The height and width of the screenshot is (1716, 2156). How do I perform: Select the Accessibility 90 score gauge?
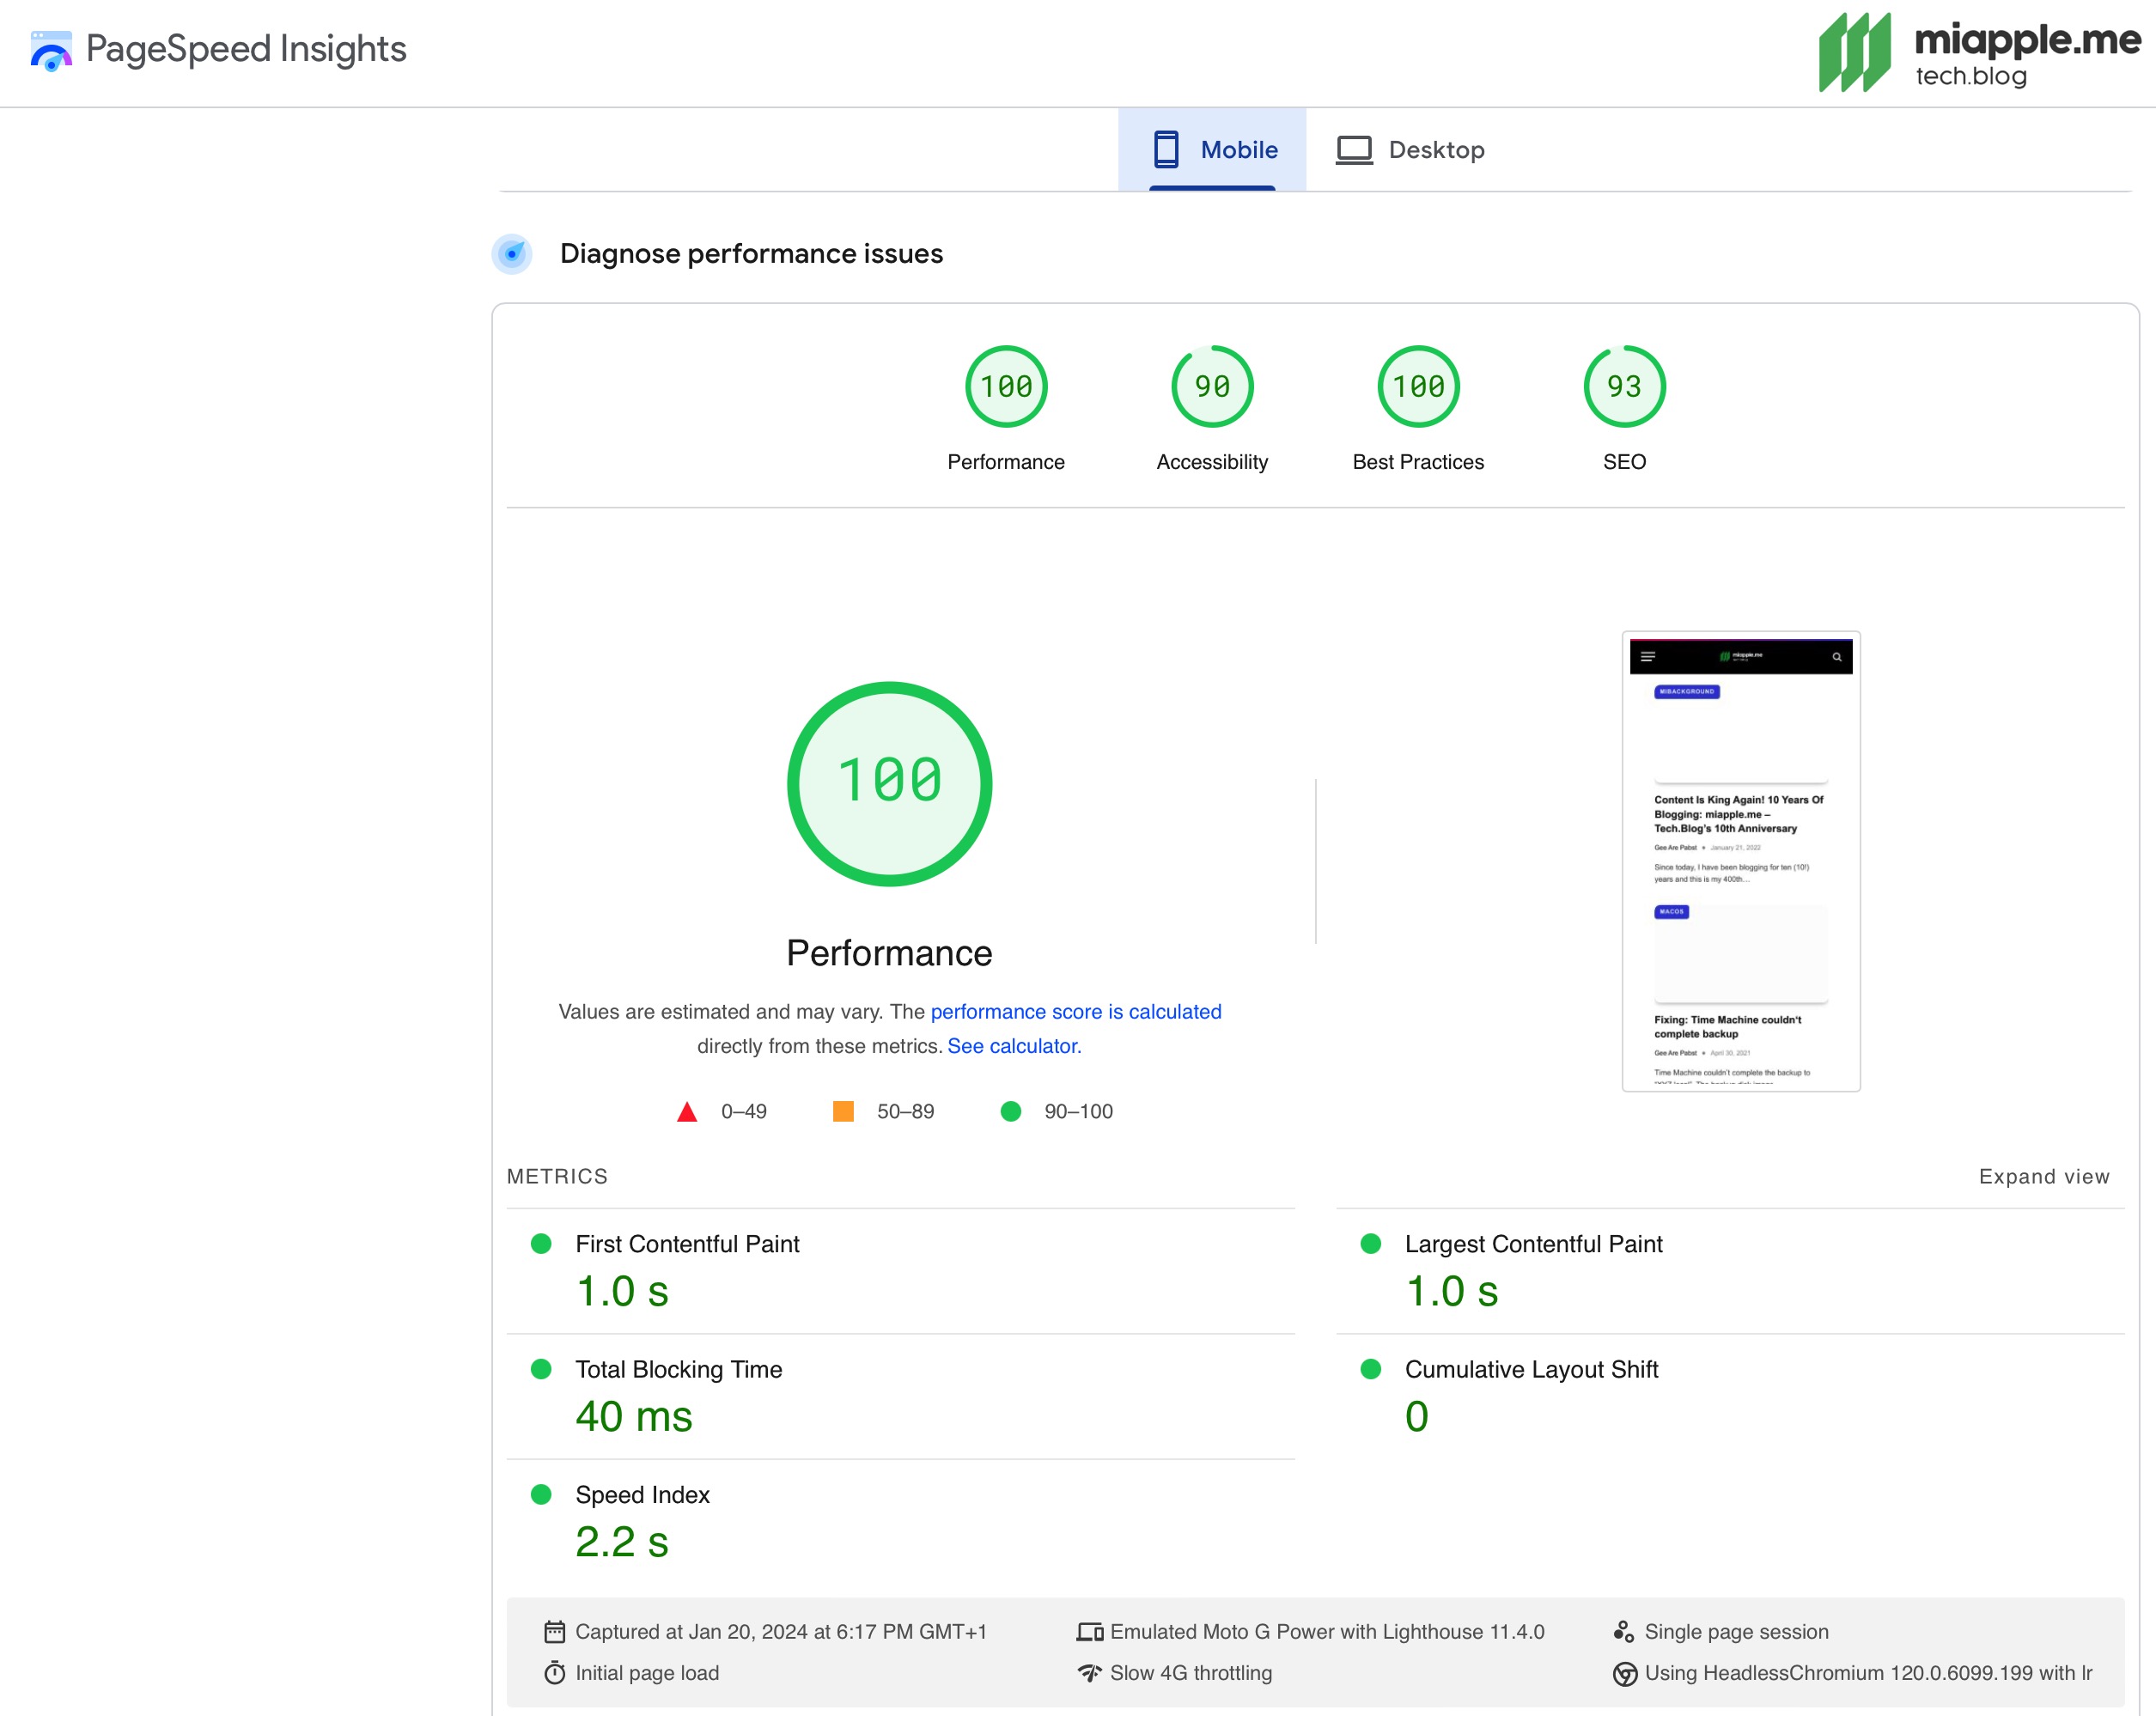[x=1212, y=386]
